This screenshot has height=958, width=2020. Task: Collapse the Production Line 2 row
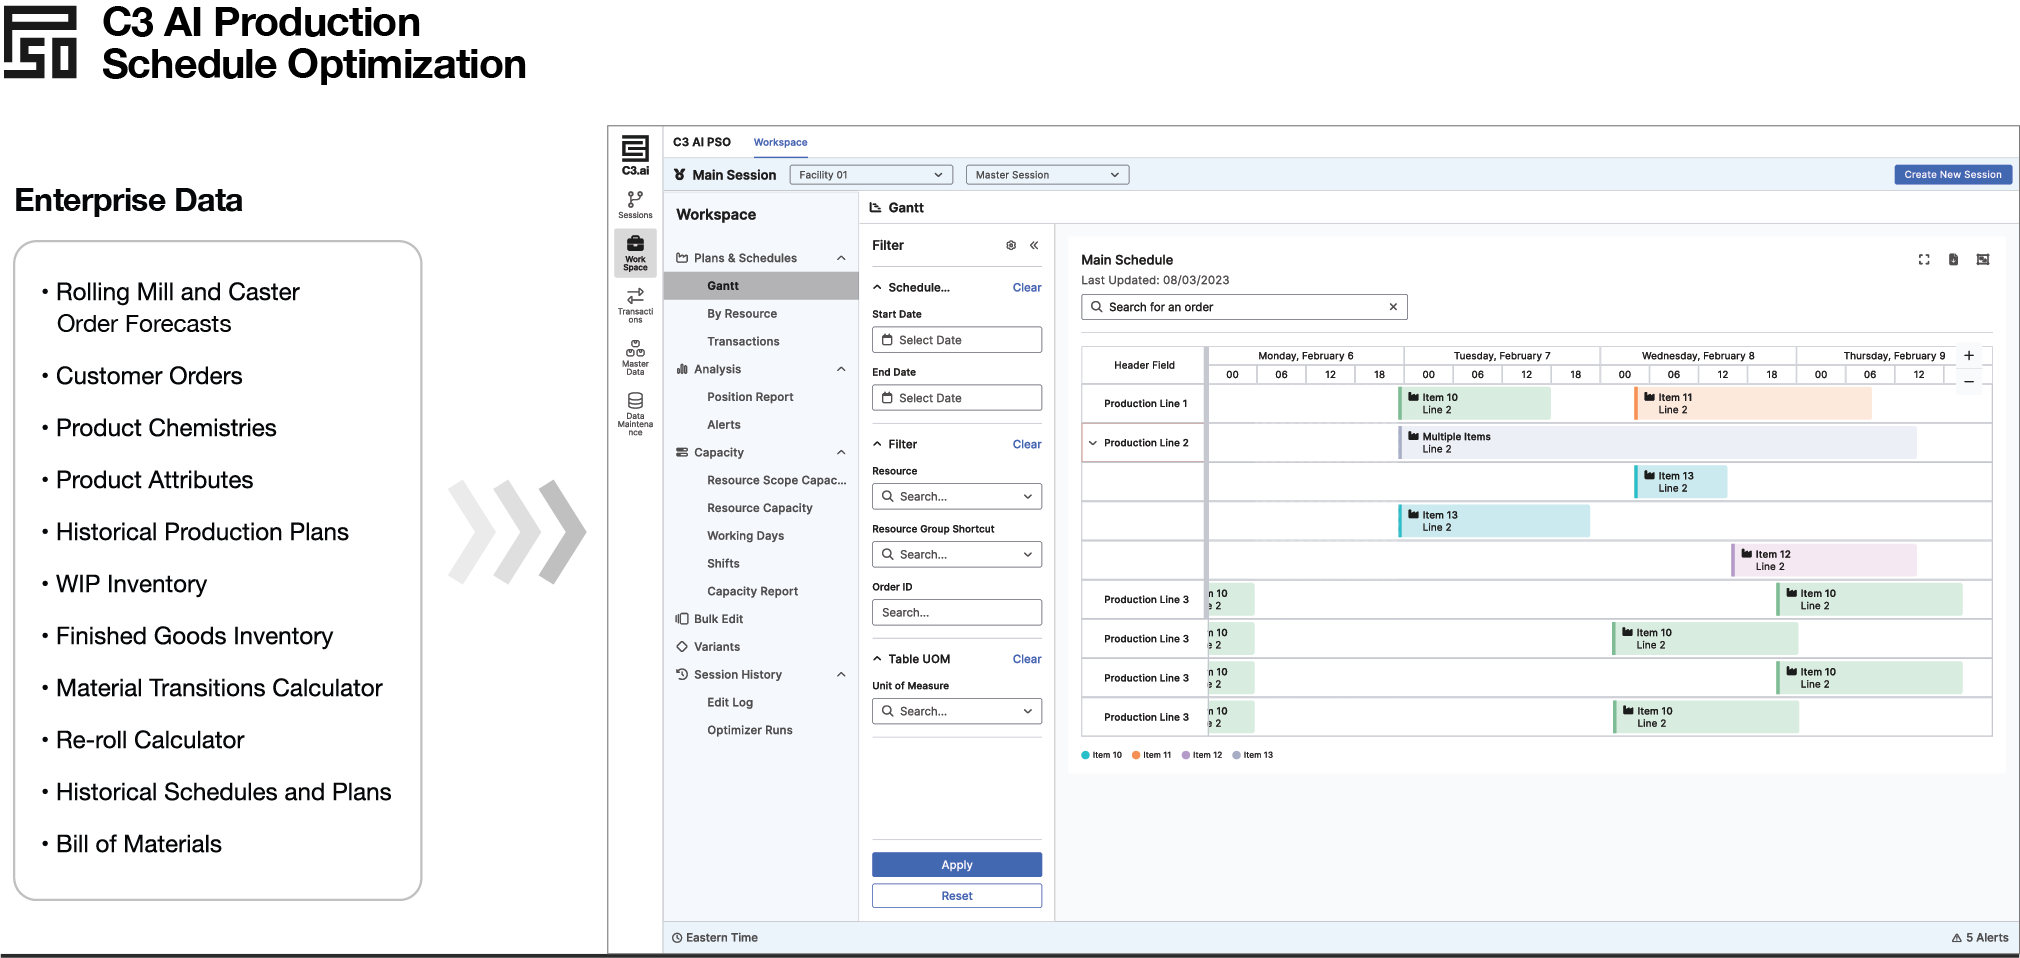pyautogui.click(x=1093, y=443)
